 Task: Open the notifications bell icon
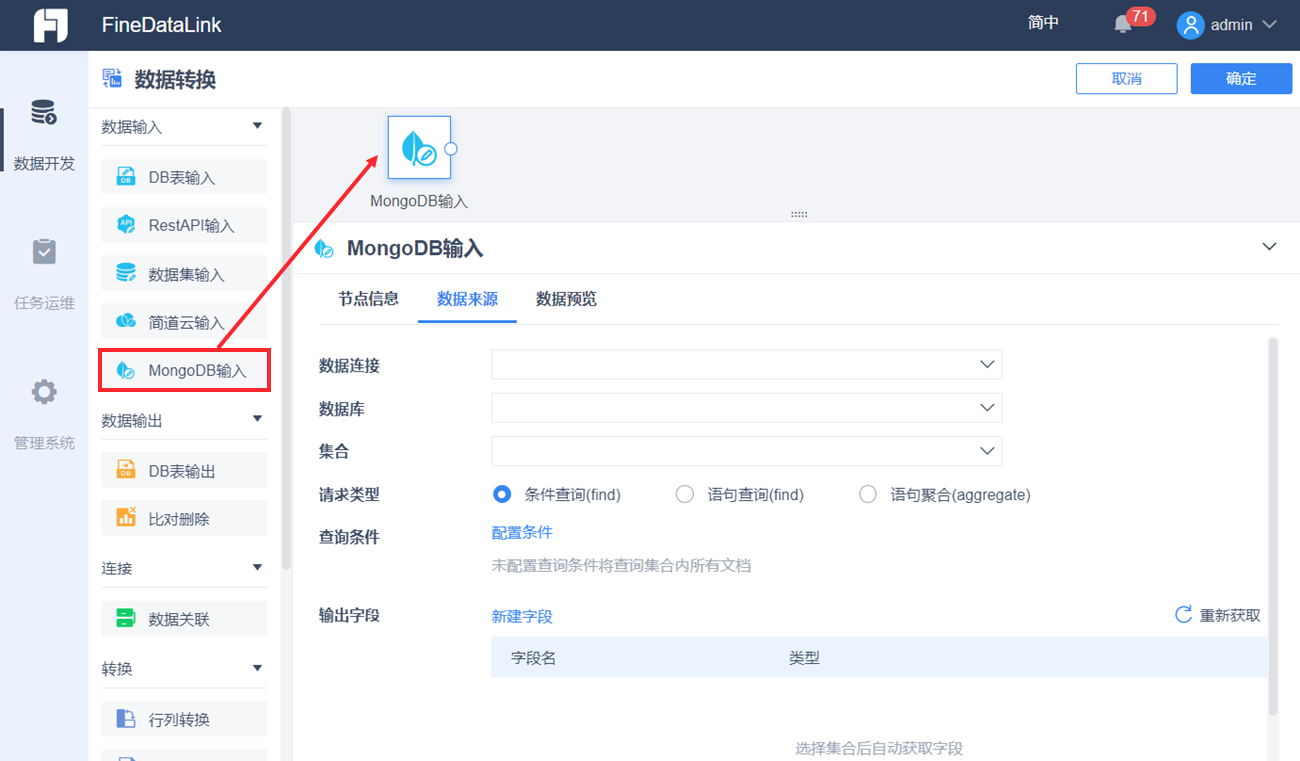click(1123, 25)
